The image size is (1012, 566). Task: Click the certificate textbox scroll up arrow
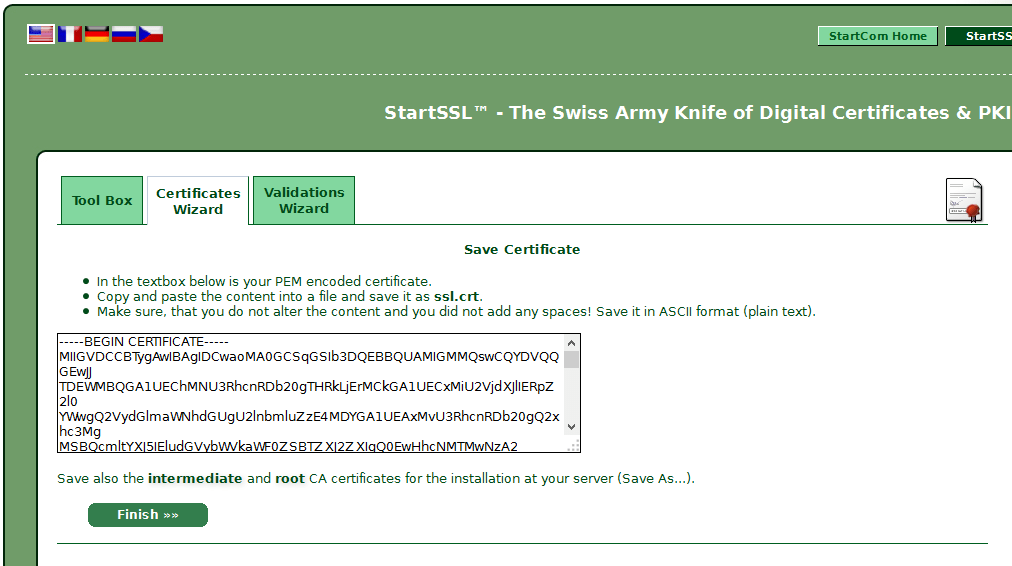(572, 341)
